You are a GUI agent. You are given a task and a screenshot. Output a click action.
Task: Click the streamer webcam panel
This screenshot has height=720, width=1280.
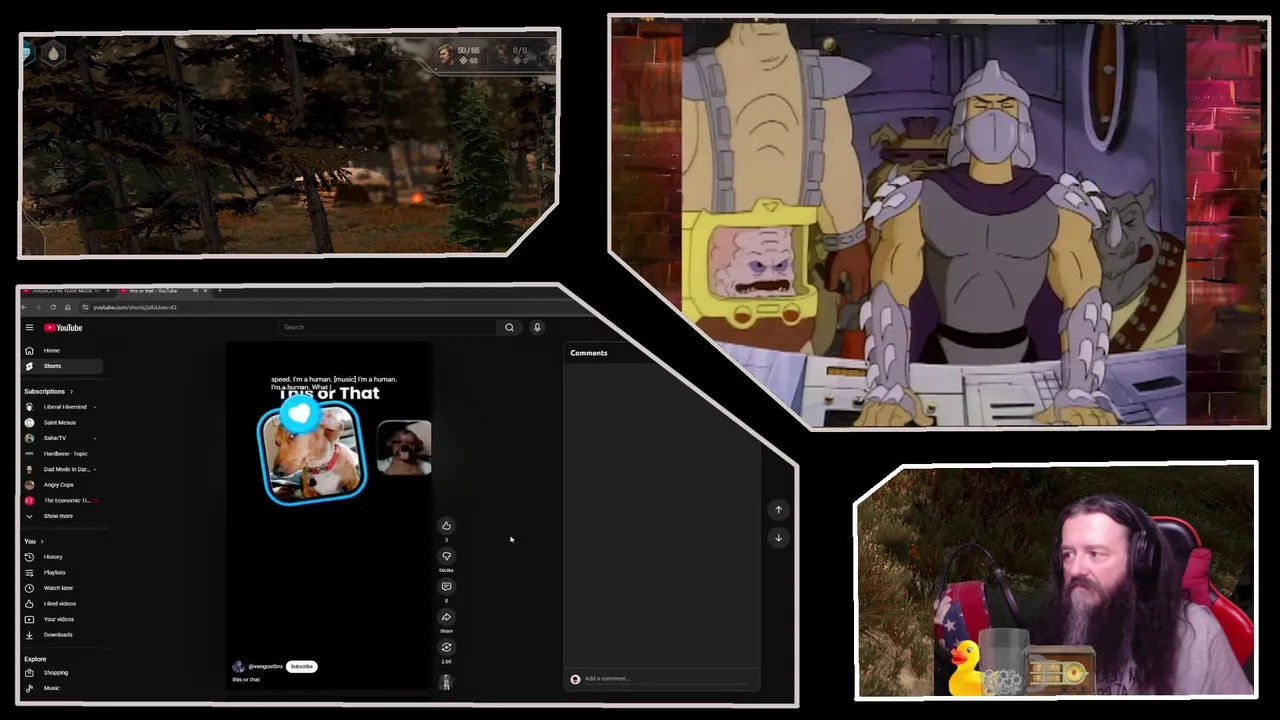(1056, 581)
